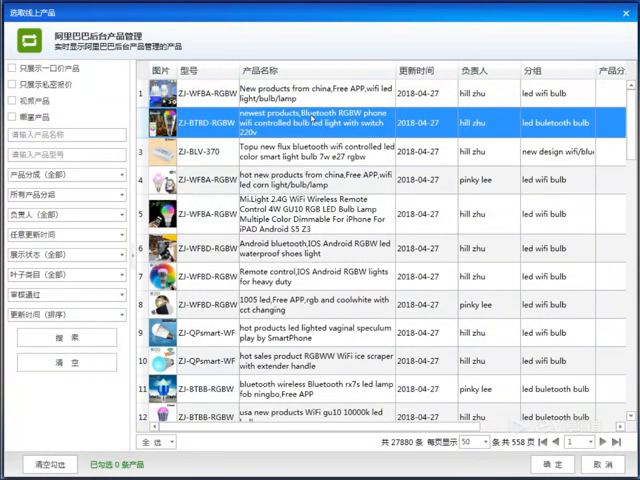Open 更新时间（排序）dropdown
Image resolution: width=640 pixels, height=480 pixels.
click(67, 315)
